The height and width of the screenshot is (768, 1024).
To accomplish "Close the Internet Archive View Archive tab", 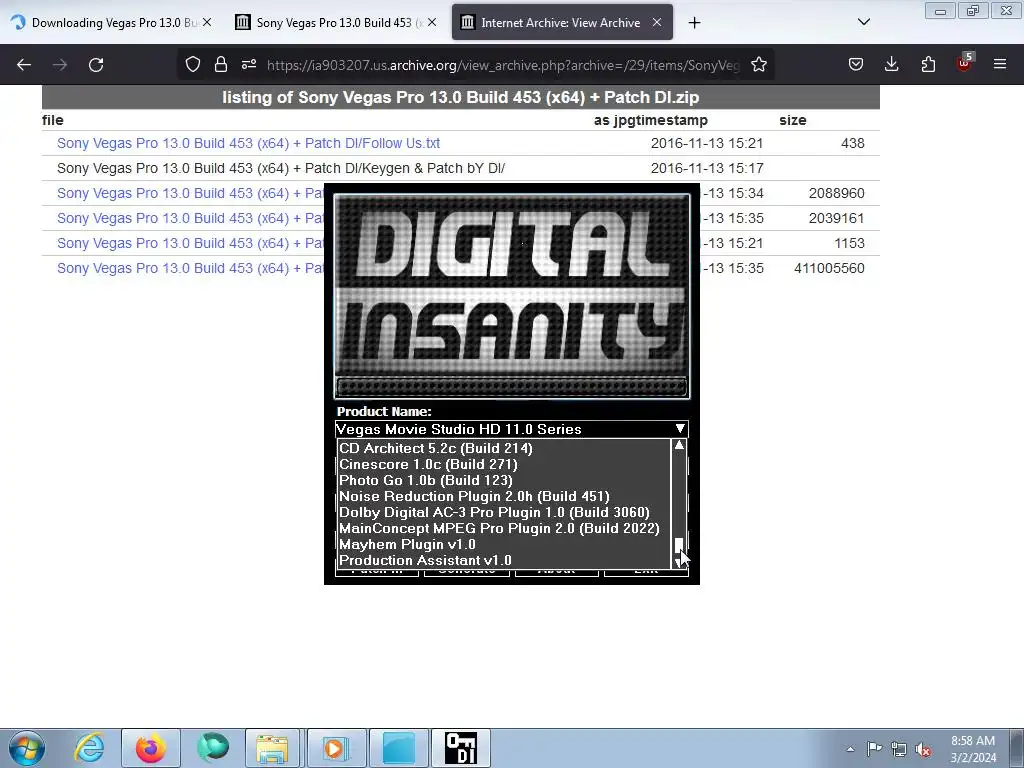I will pos(657,22).
